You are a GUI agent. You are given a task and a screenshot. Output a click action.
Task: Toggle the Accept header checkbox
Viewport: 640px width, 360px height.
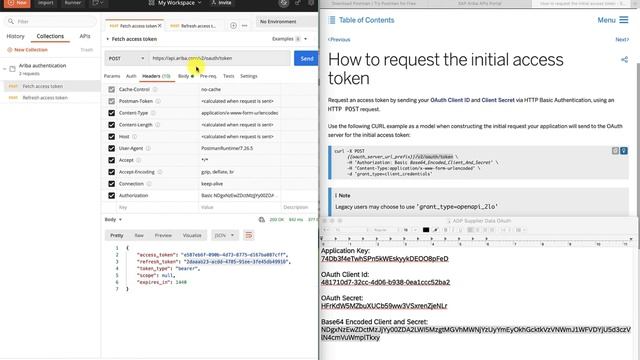(111, 160)
